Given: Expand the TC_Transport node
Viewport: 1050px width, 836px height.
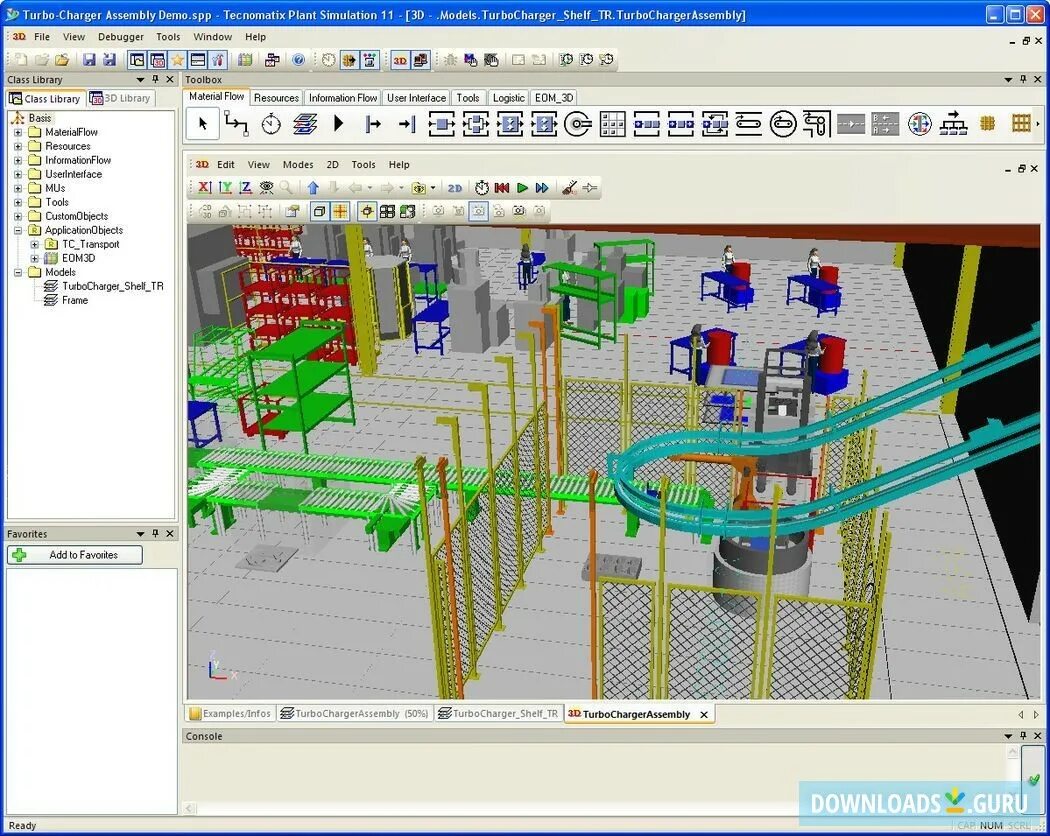Looking at the screenshot, I should pyautogui.click(x=34, y=245).
